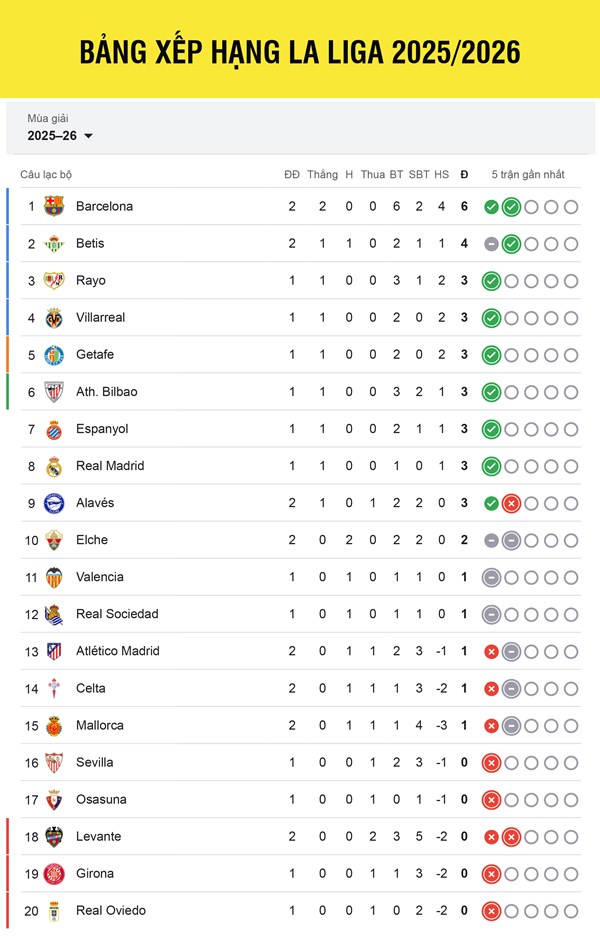This screenshot has width=600, height=944.
Task: Open the Betis team link
Action: pyautogui.click(x=90, y=244)
